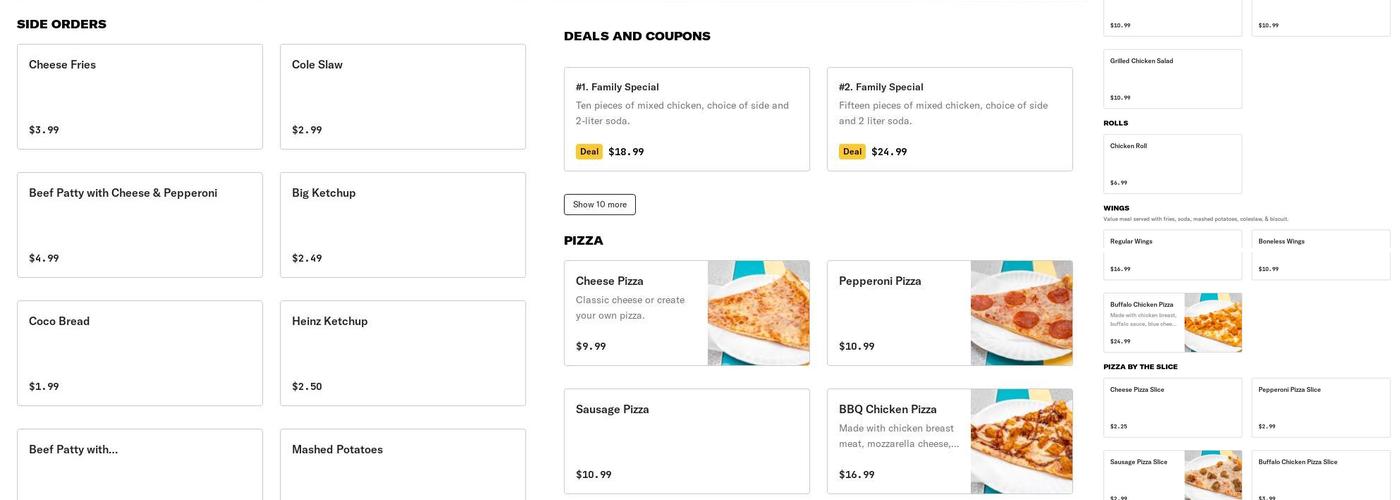The width and height of the screenshot is (1400, 500).
Task: Open the Coco Bread menu item
Action: click(x=139, y=353)
